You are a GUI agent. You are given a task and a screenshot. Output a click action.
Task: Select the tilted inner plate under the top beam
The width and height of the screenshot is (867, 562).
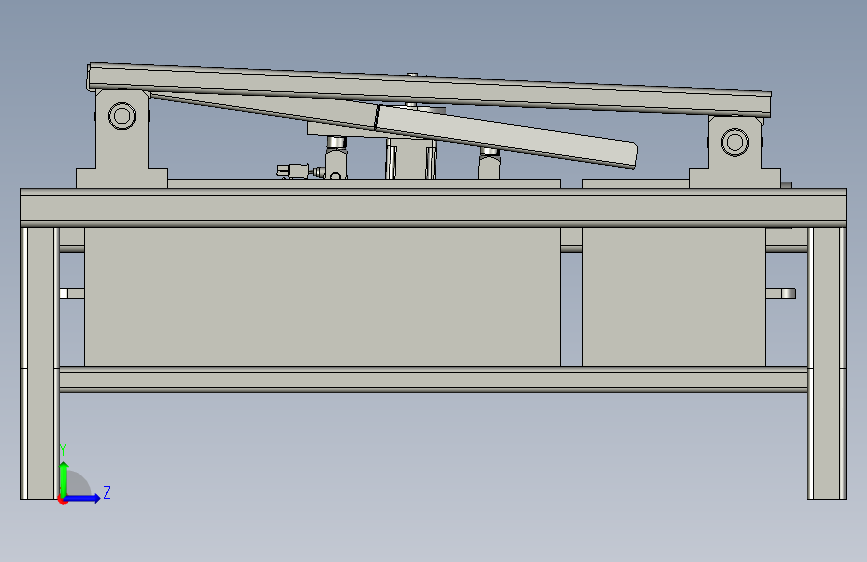click(506, 136)
